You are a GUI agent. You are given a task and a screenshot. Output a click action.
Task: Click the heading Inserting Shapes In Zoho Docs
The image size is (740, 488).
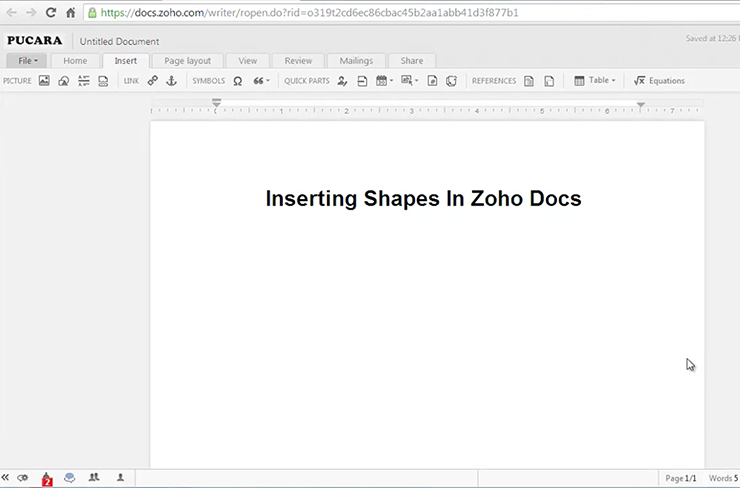click(423, 199)
